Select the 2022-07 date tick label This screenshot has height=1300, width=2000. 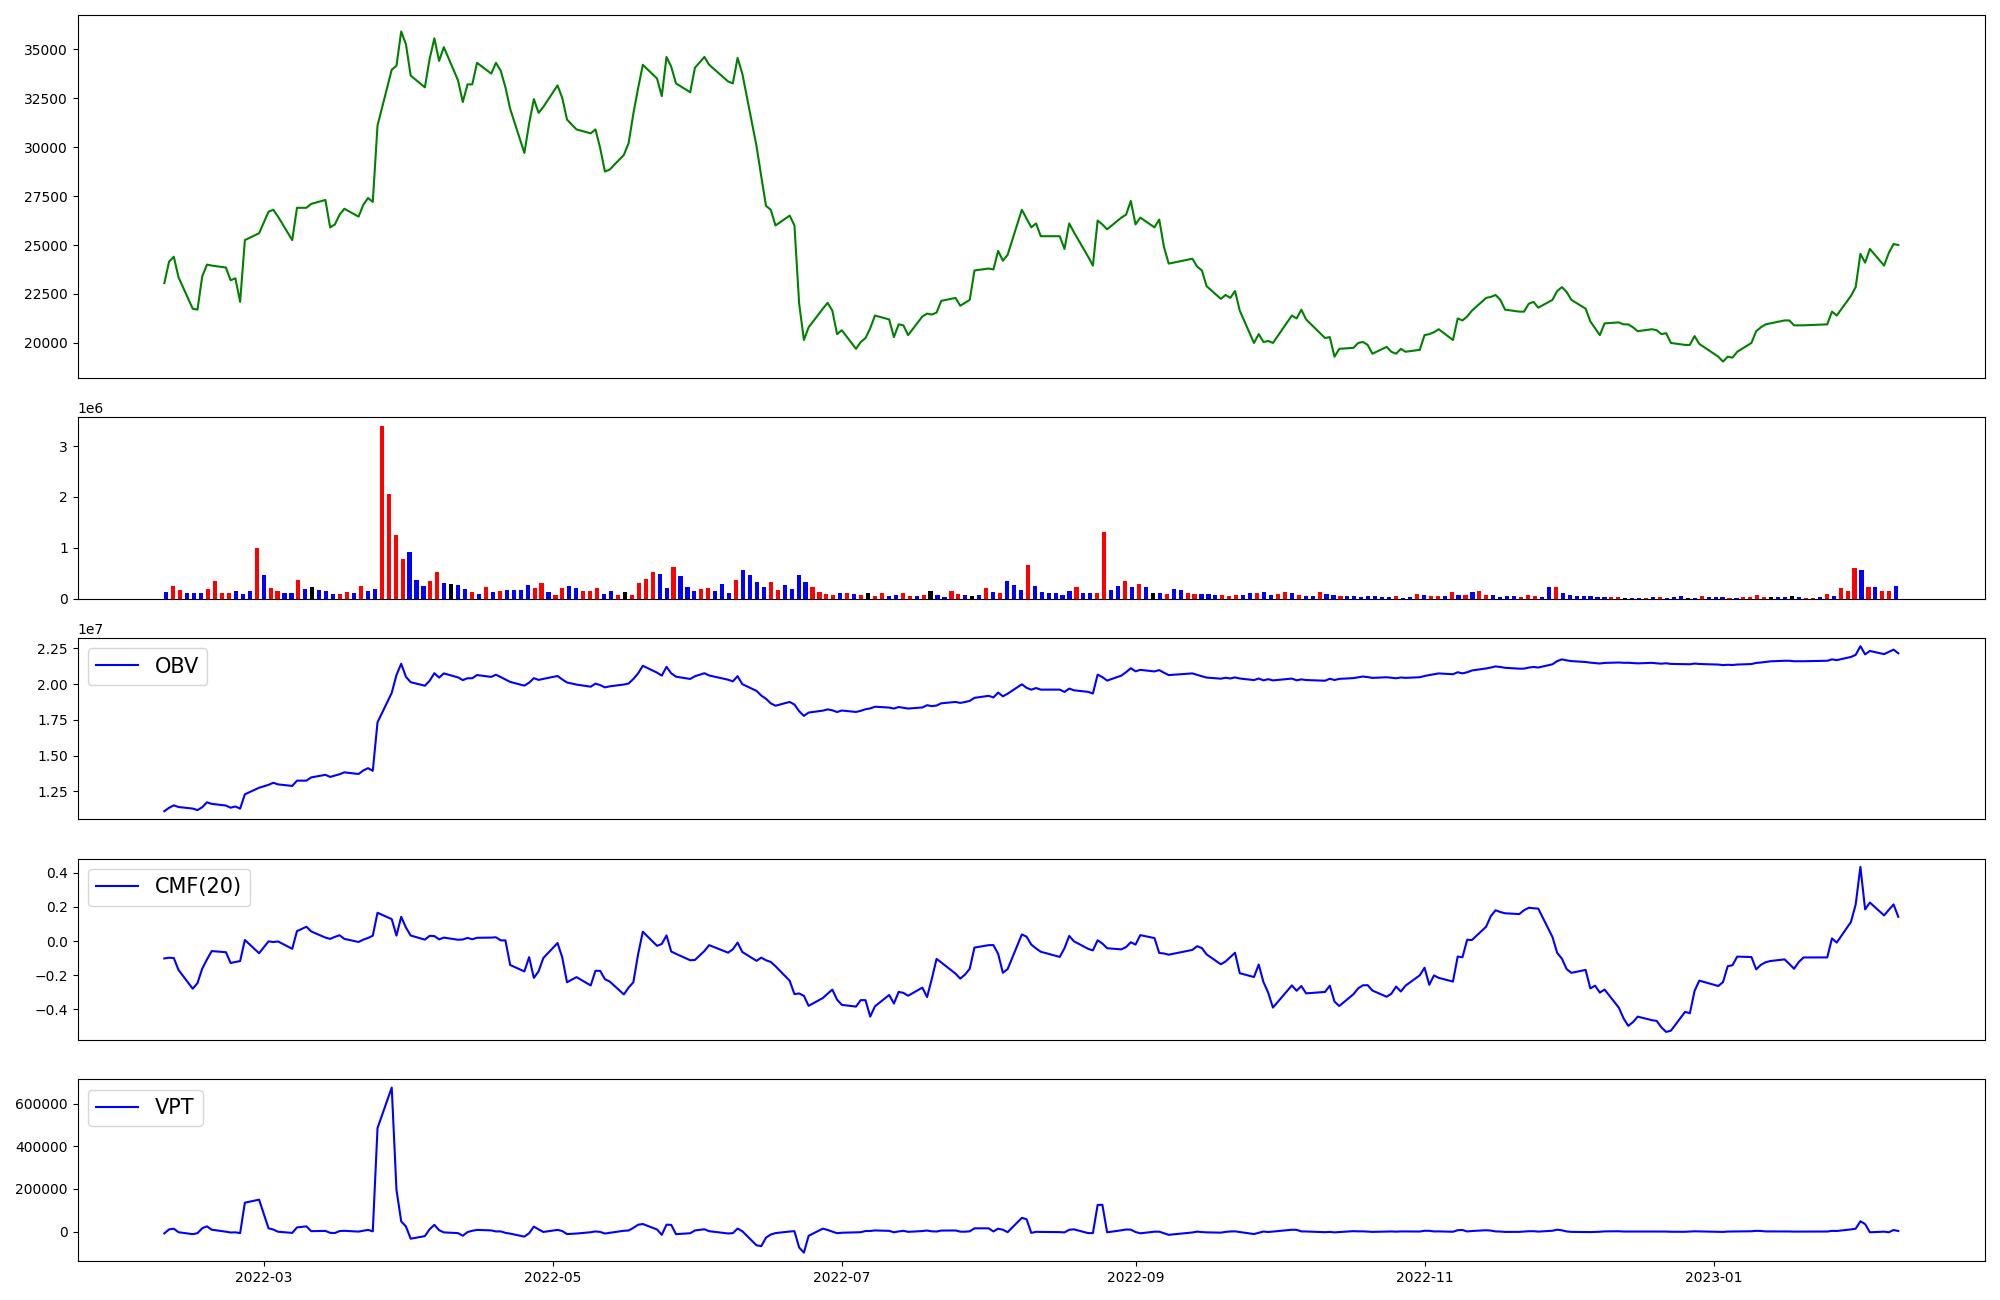point(842,1277)
